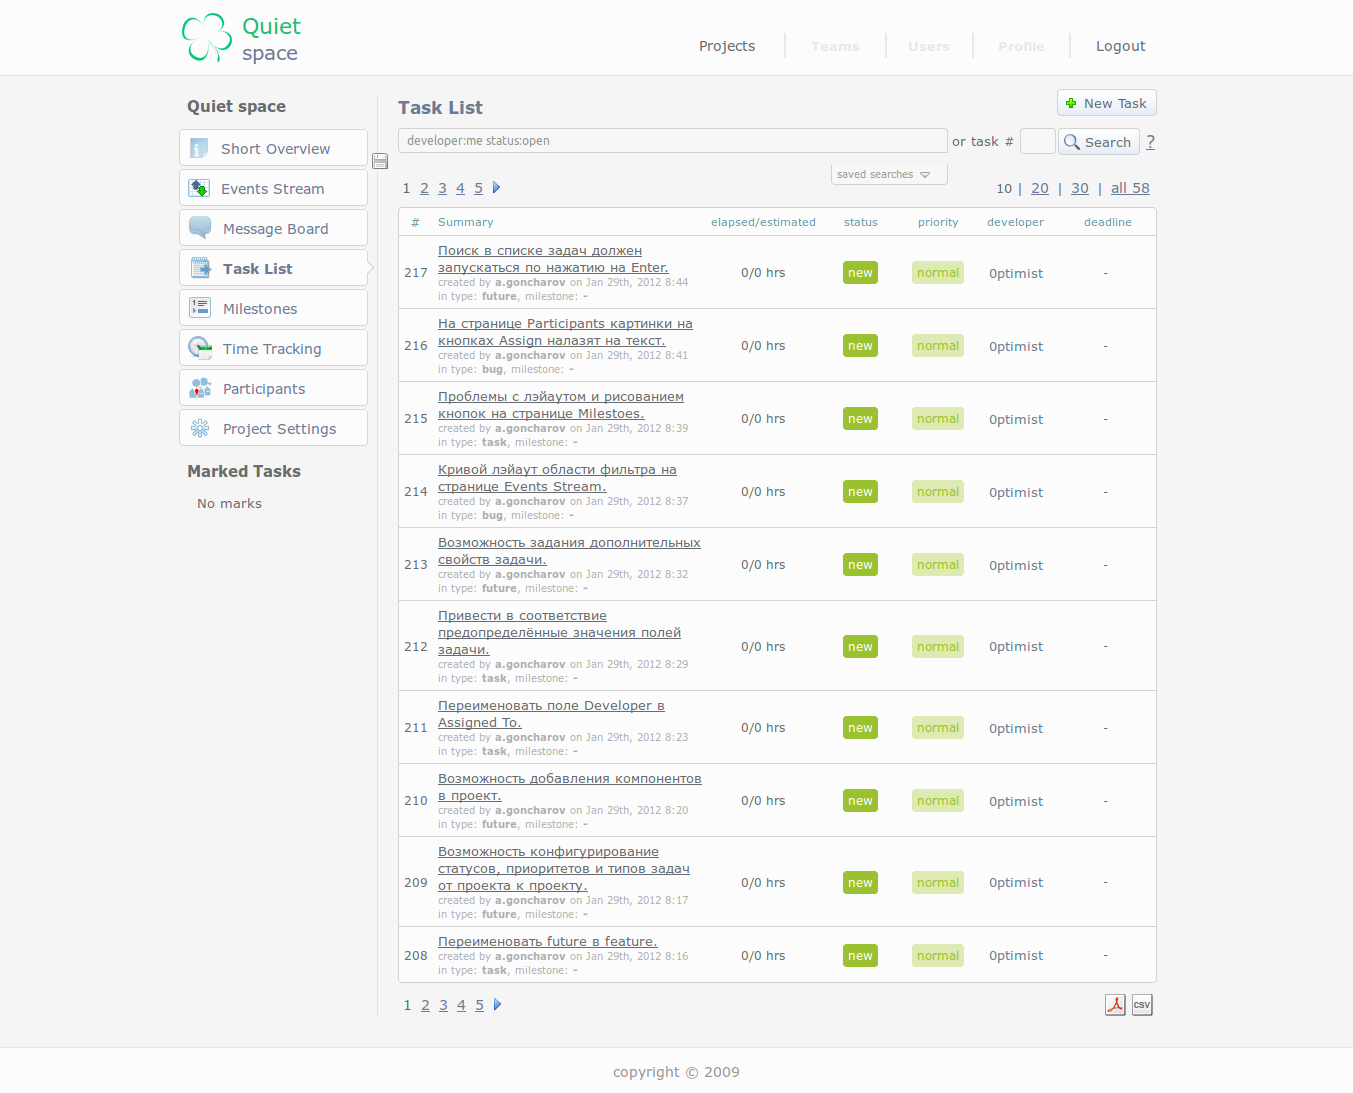1353x1093 pixels.
Task: Click the New Task button
Action: click(1106, 103)
